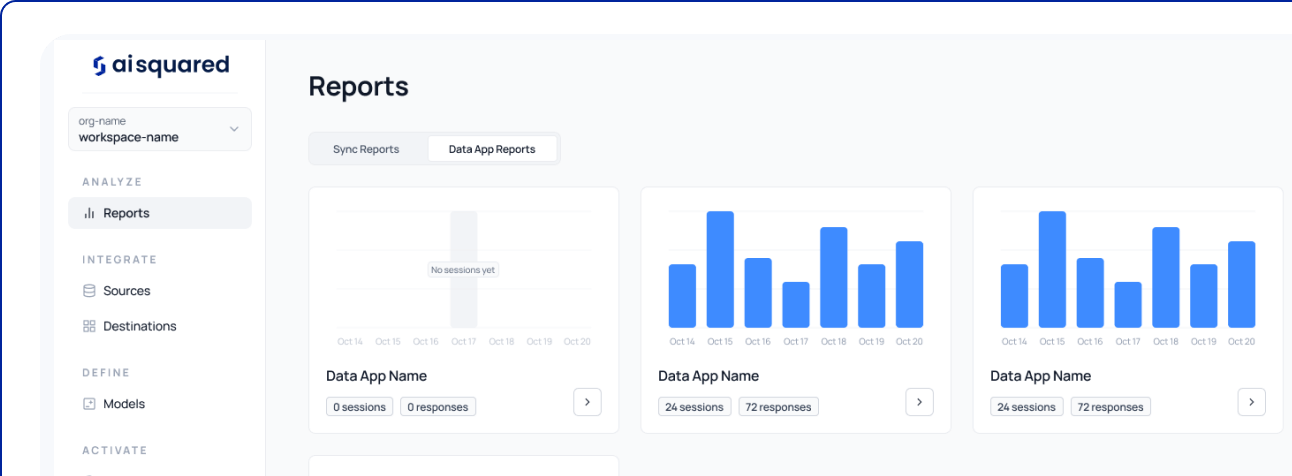Click the '0 responses' badge
The width and height of the screenshot is (1292, 476).
click(x=438, y=407)
